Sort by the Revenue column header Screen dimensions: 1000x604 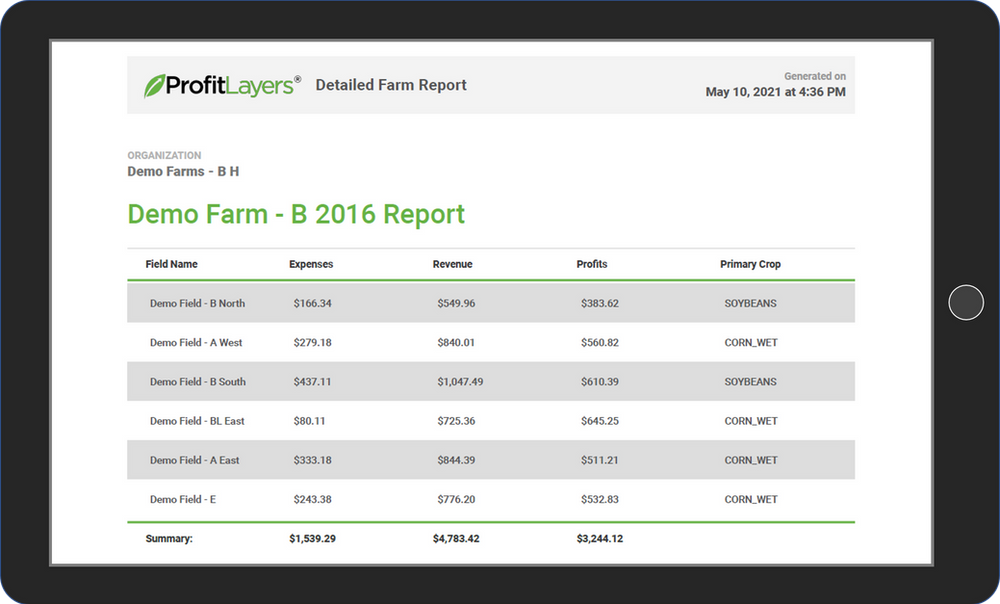point(453,264)
